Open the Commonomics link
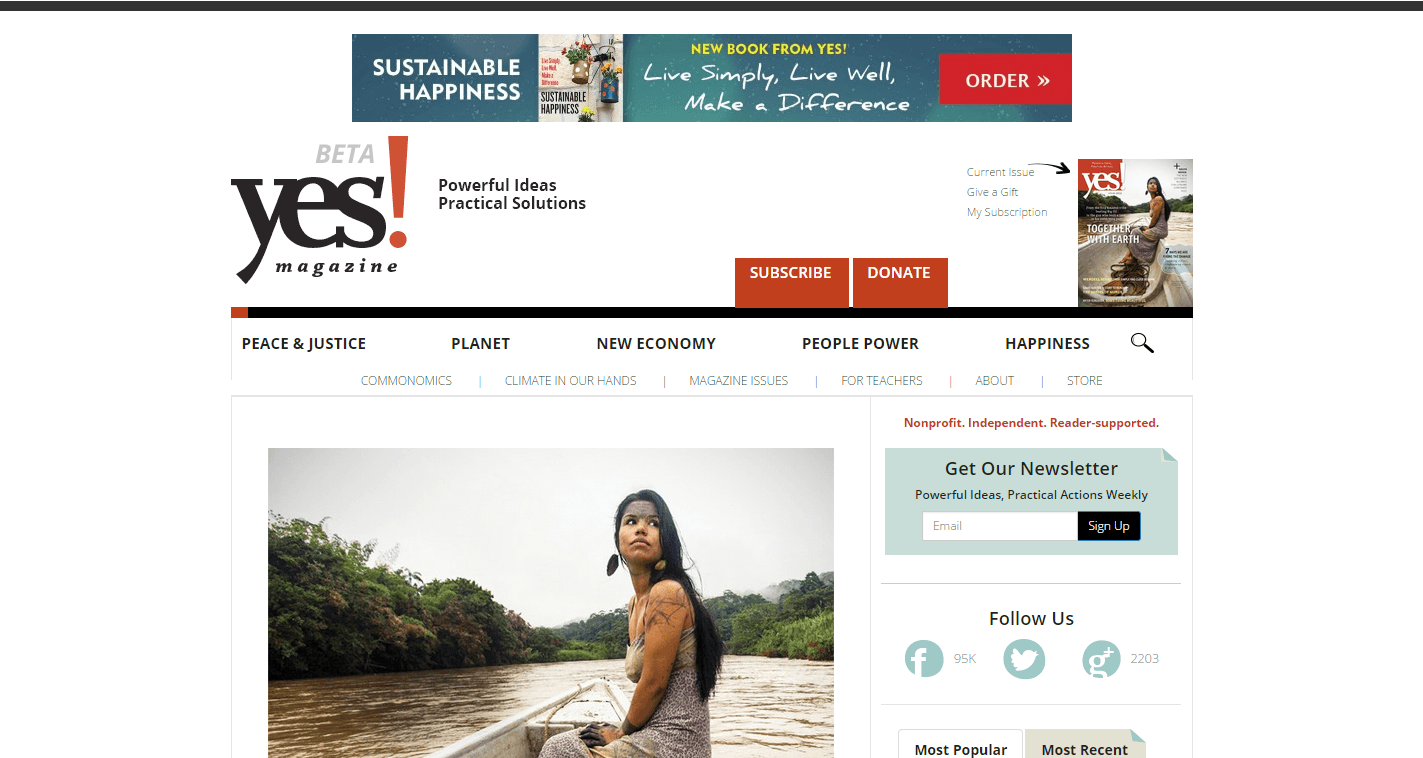 (406, 381)
